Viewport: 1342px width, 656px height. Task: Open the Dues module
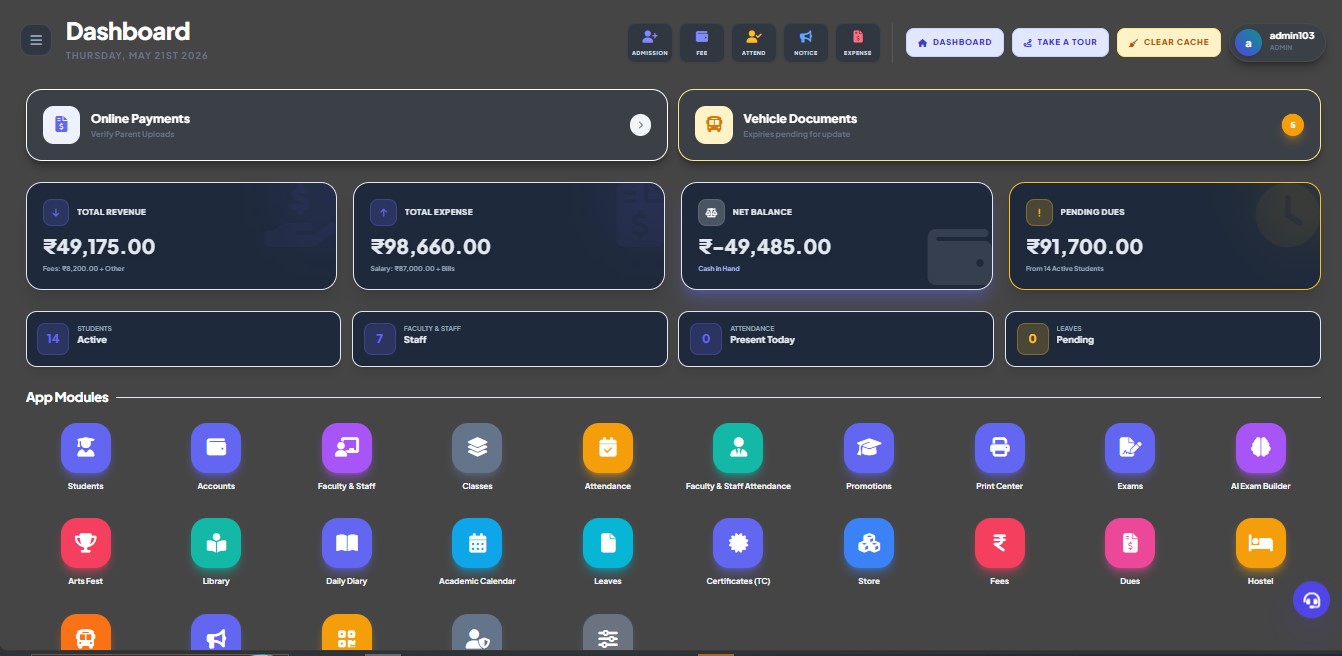tap(1130, 543)
